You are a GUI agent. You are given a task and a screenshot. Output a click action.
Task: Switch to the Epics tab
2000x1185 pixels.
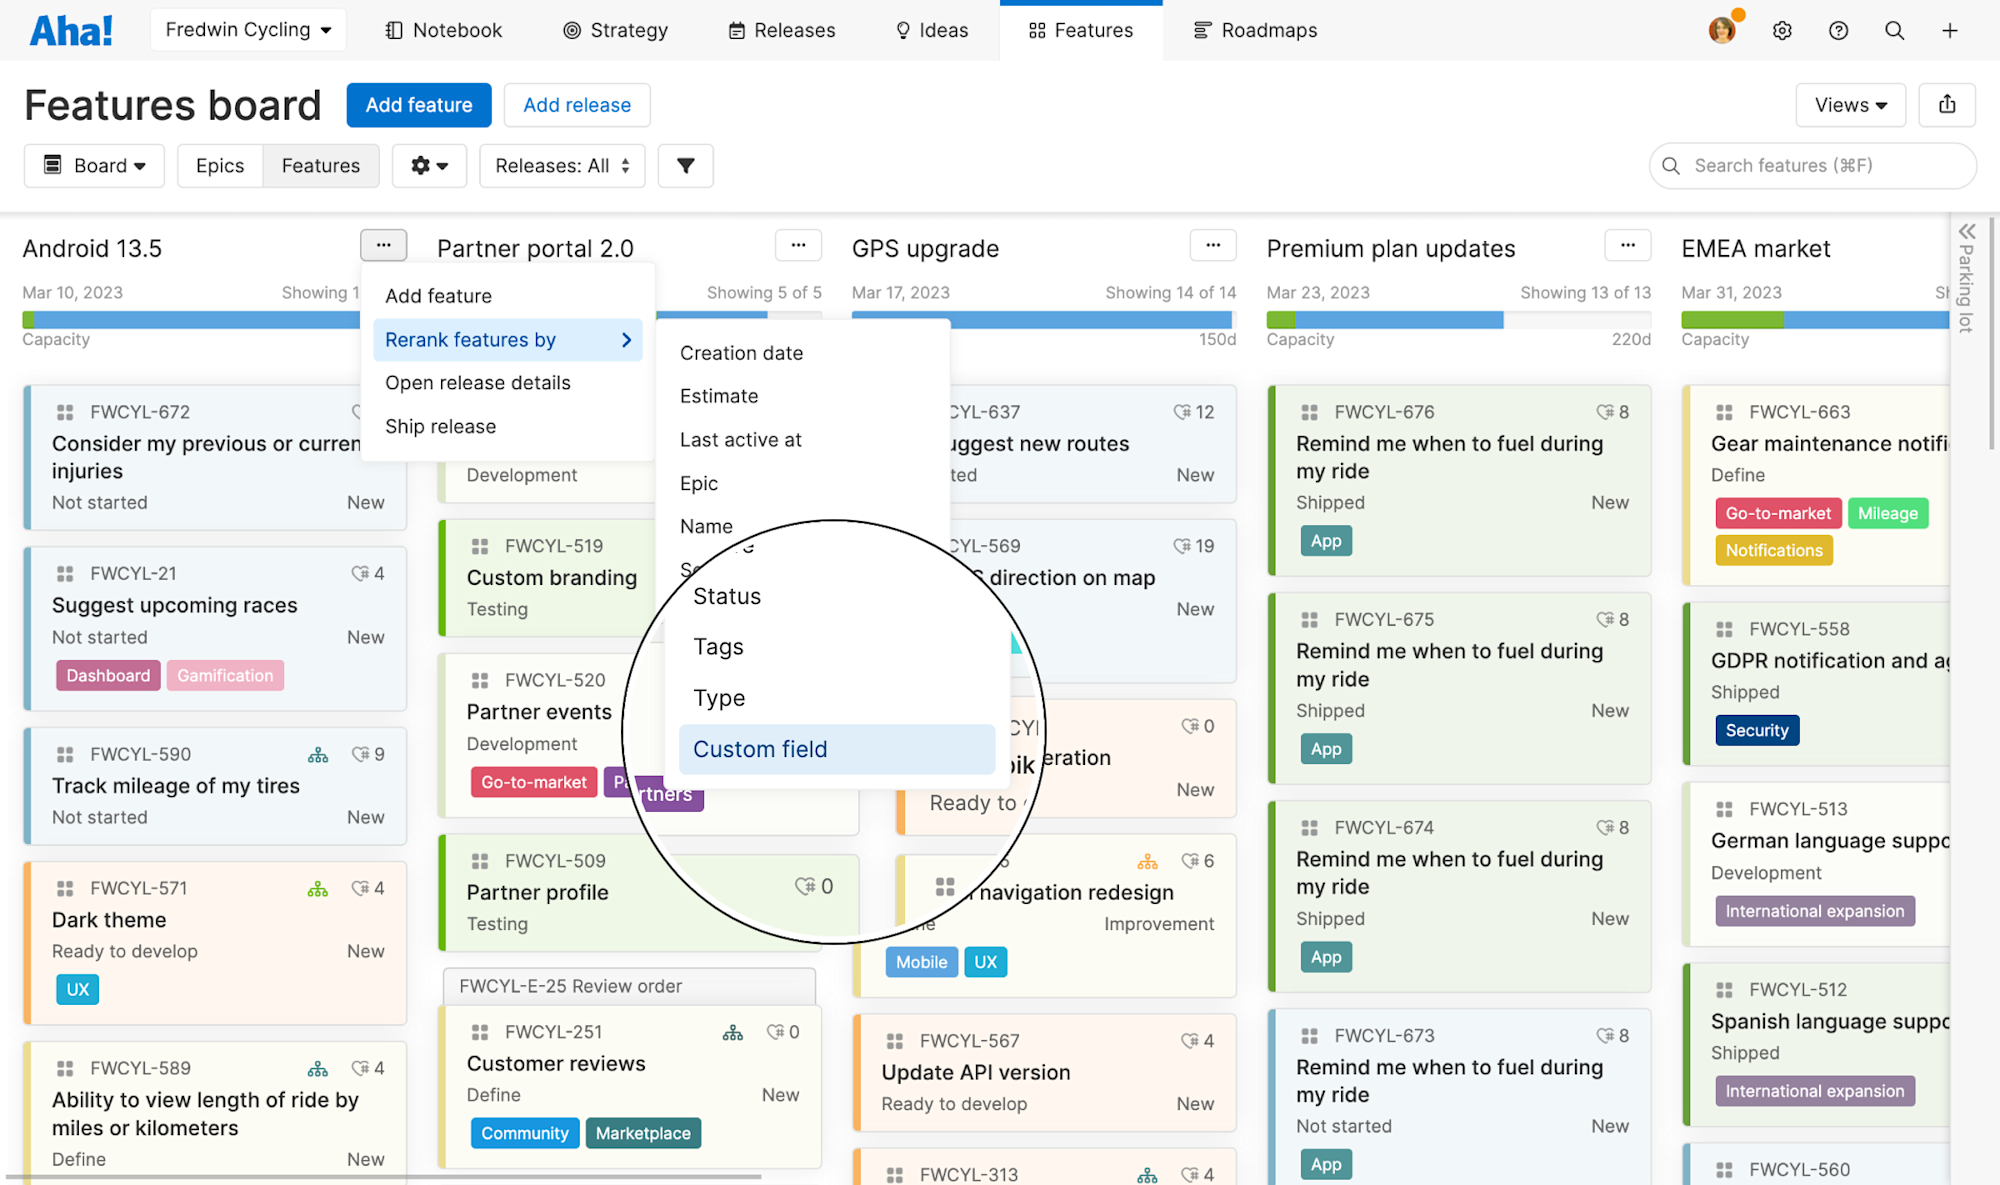click(x=219, y=165)
